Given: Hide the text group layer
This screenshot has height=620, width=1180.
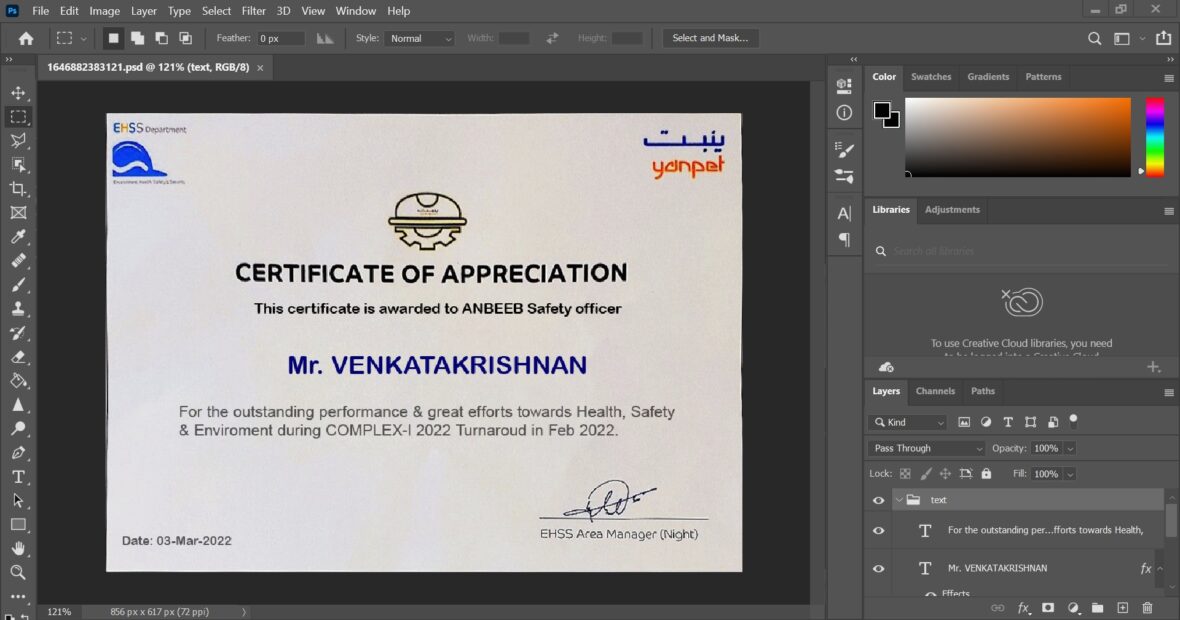Looking at the screenshot, I should coord(878,500).
